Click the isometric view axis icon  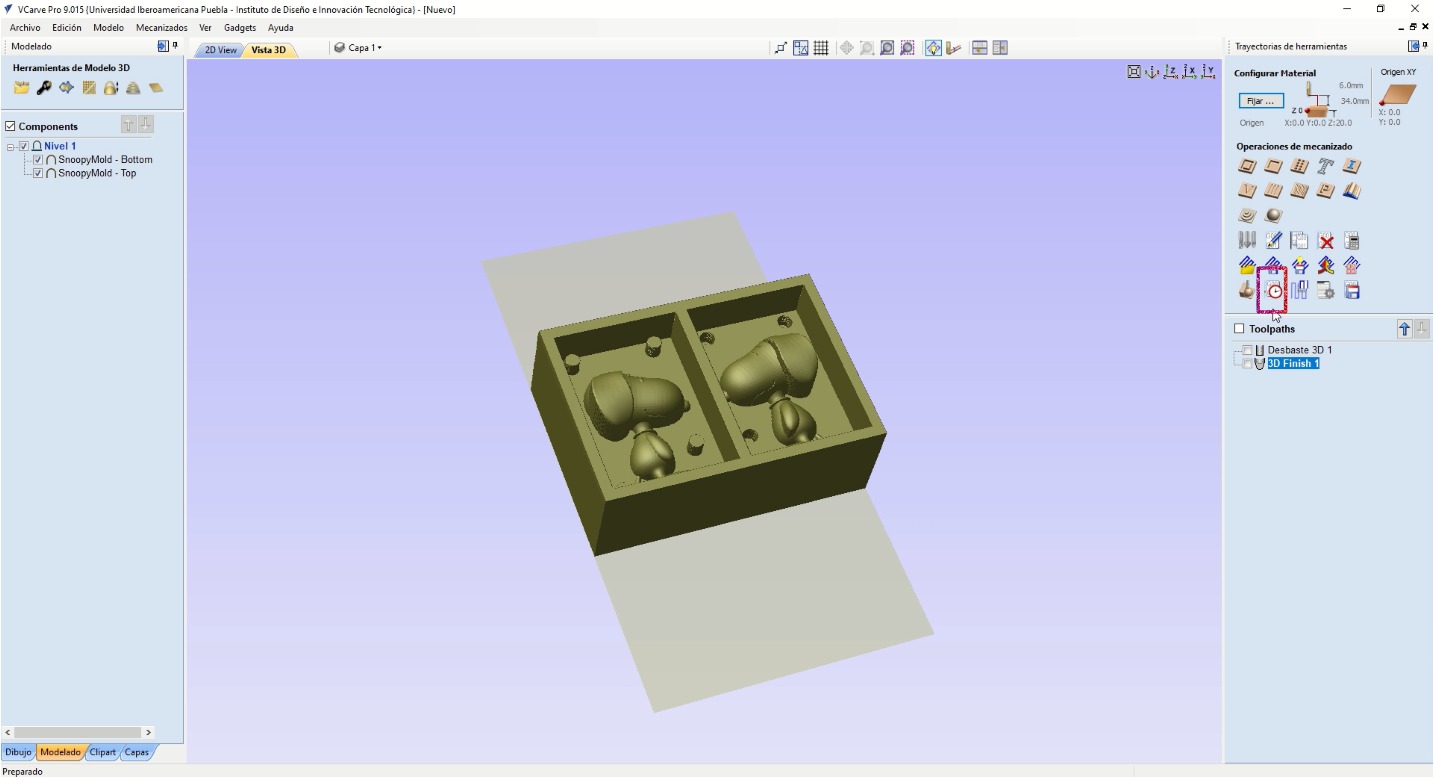pyautogui.click(x=1152, y=72)
